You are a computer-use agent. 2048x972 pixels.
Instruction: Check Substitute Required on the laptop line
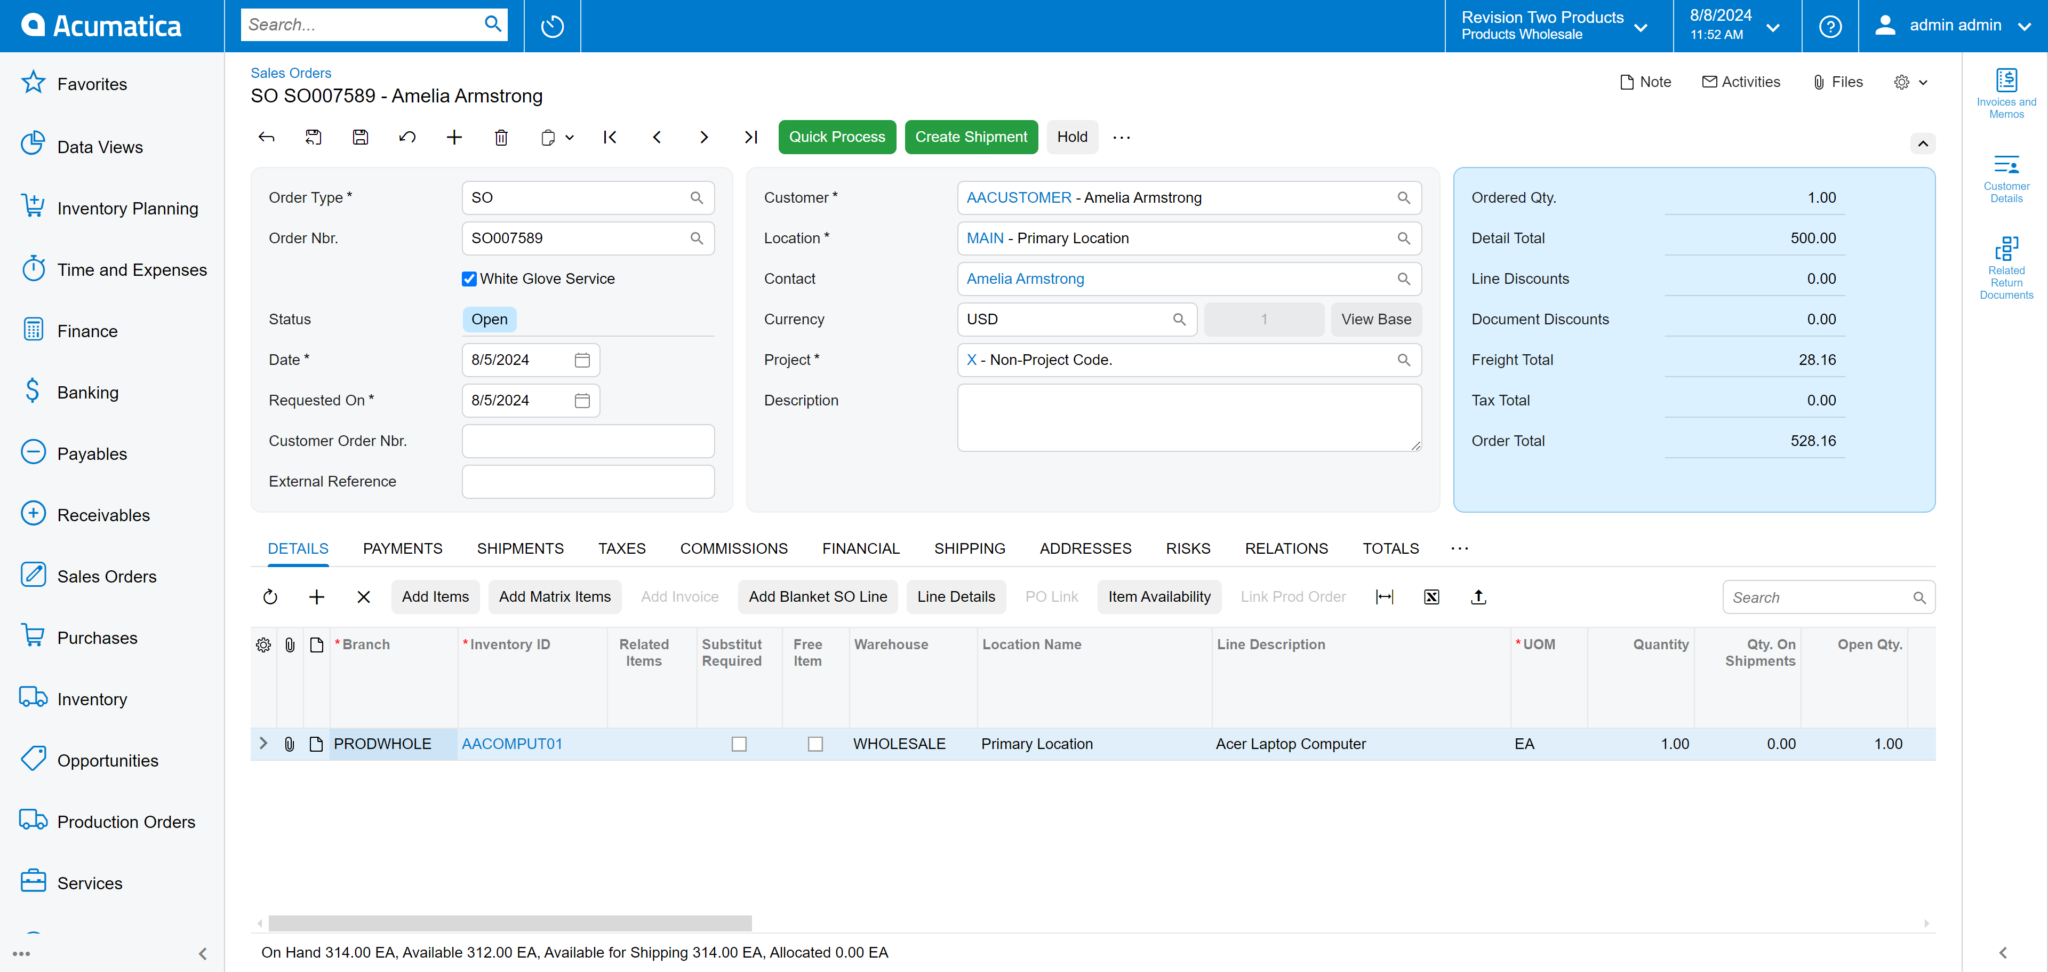pos(739,743)
